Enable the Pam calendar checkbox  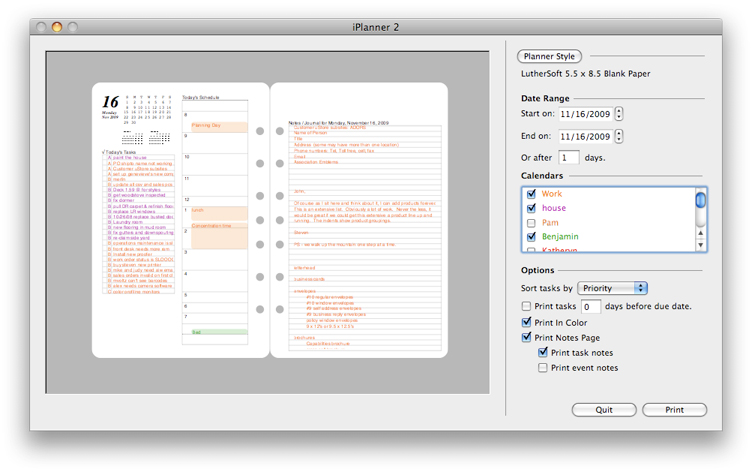(x=532, y=222)
